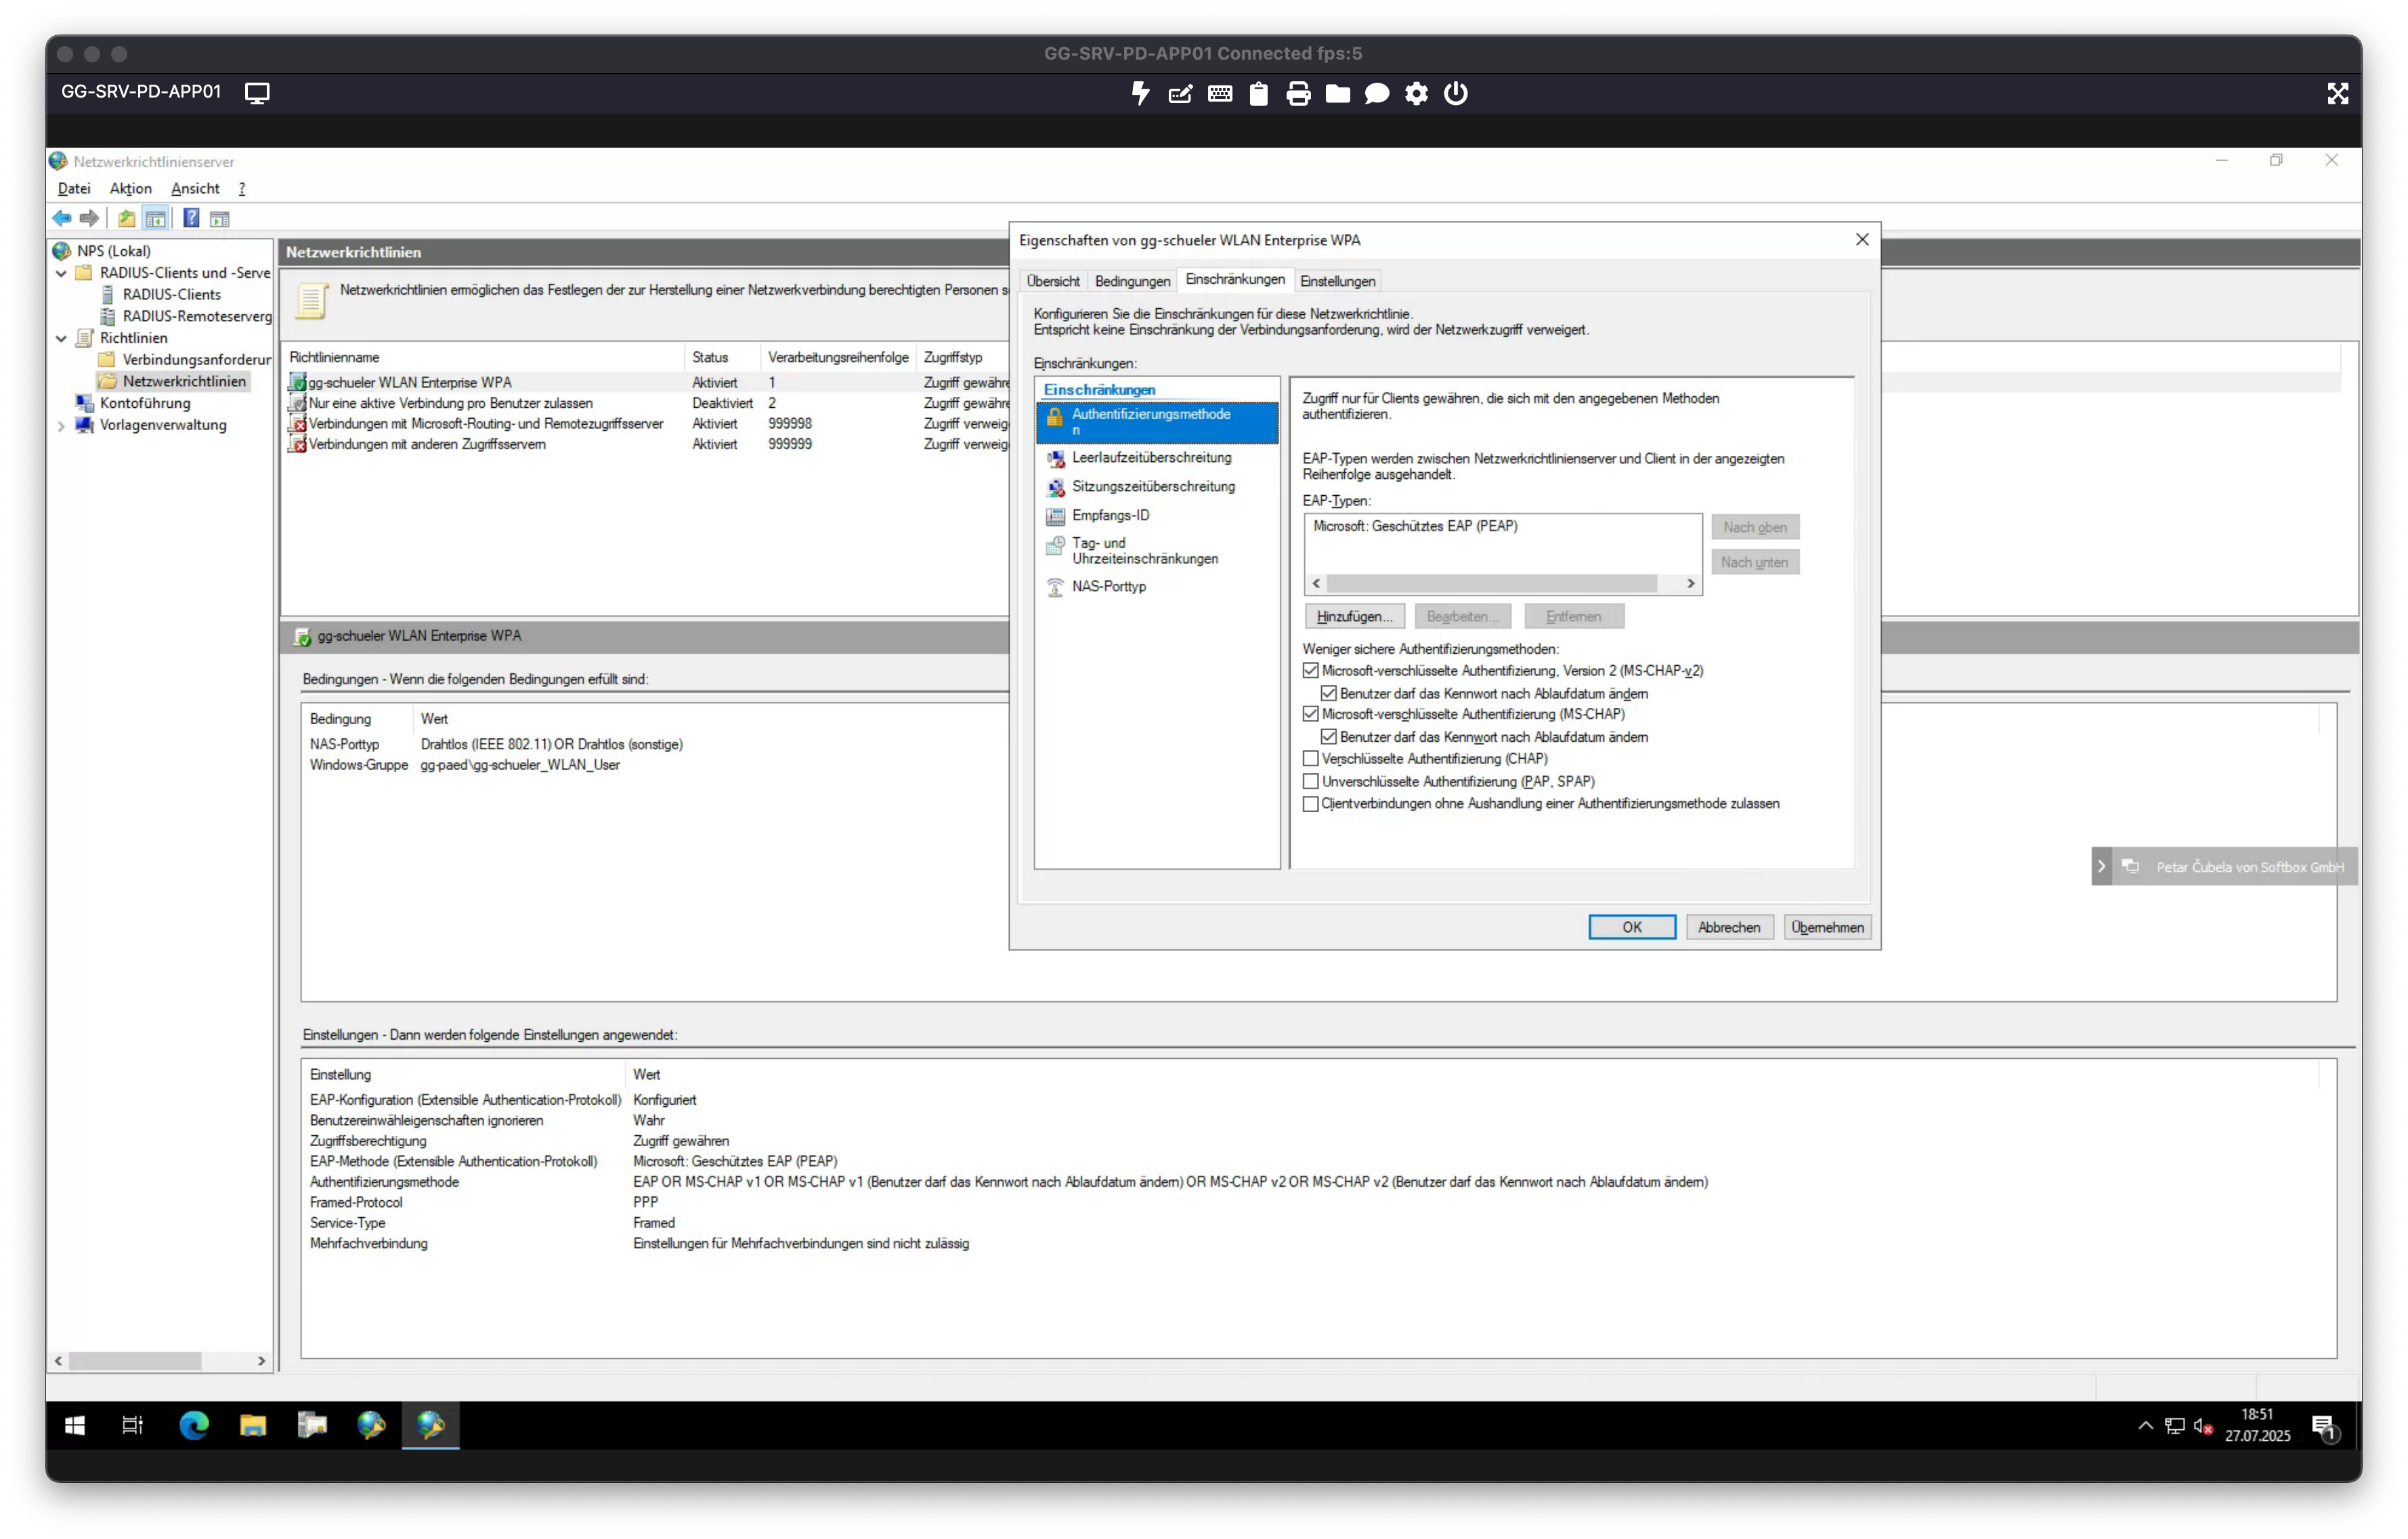Collapse RADIUS-Clients und -Server tree node

61,273
